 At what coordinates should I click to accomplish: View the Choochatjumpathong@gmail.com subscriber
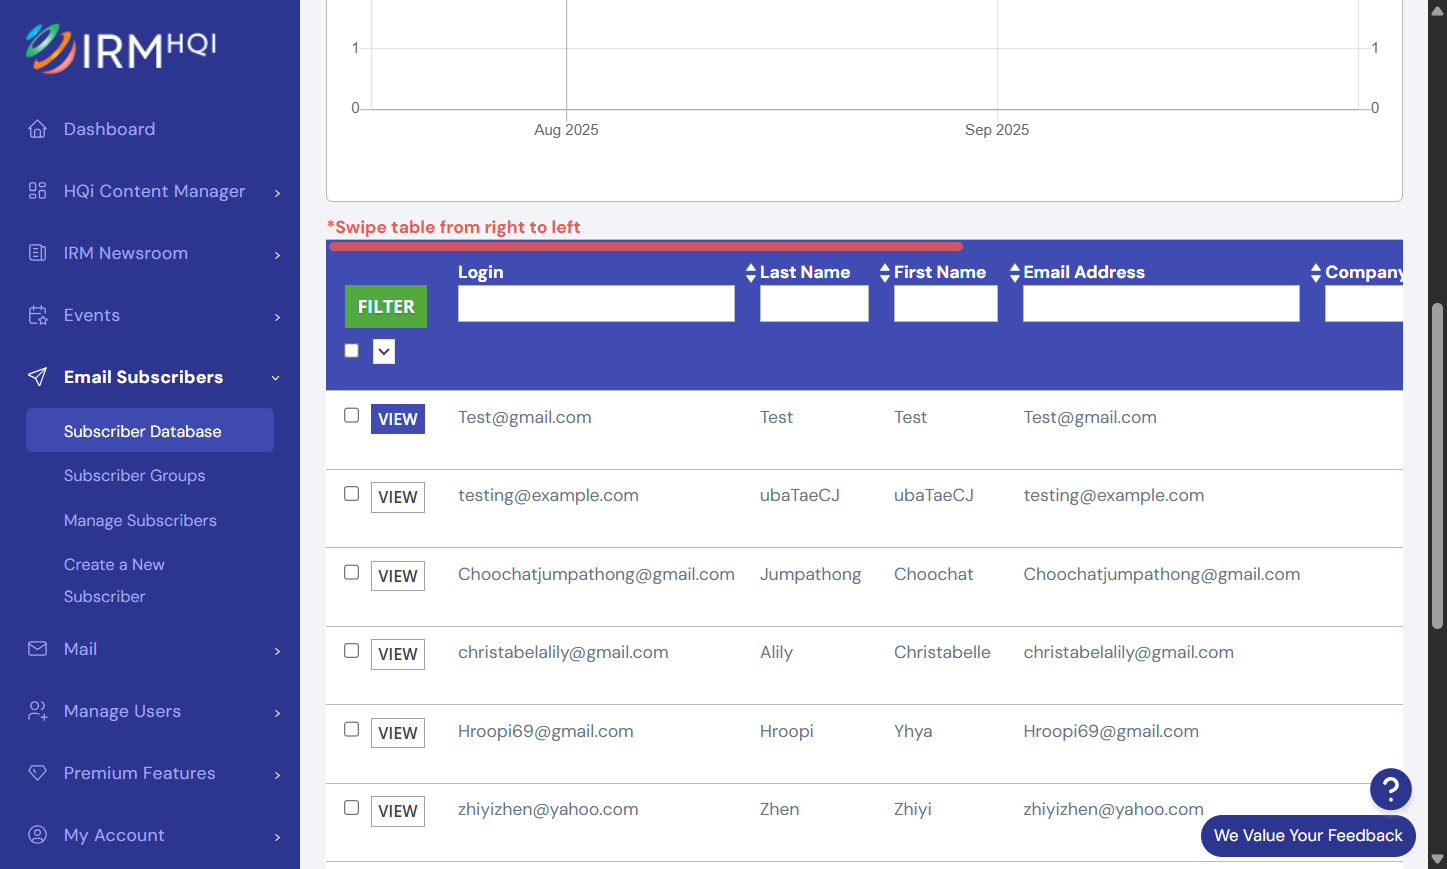[398, 576]
